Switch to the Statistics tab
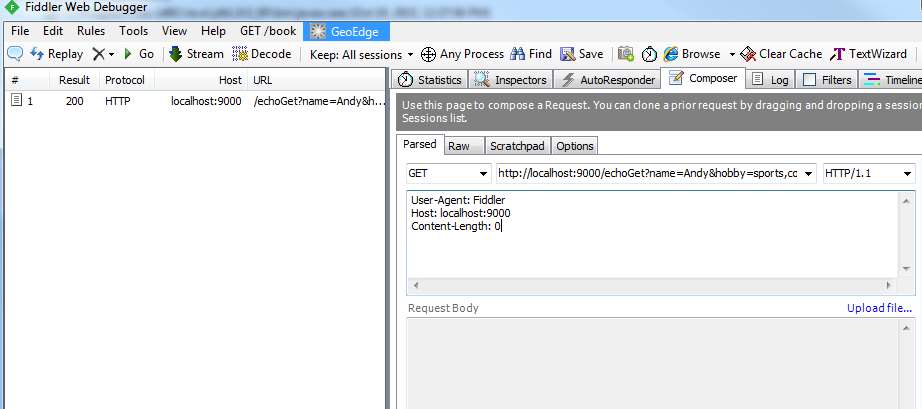Viewport: 922px width, 409px height. pos(431,80)
